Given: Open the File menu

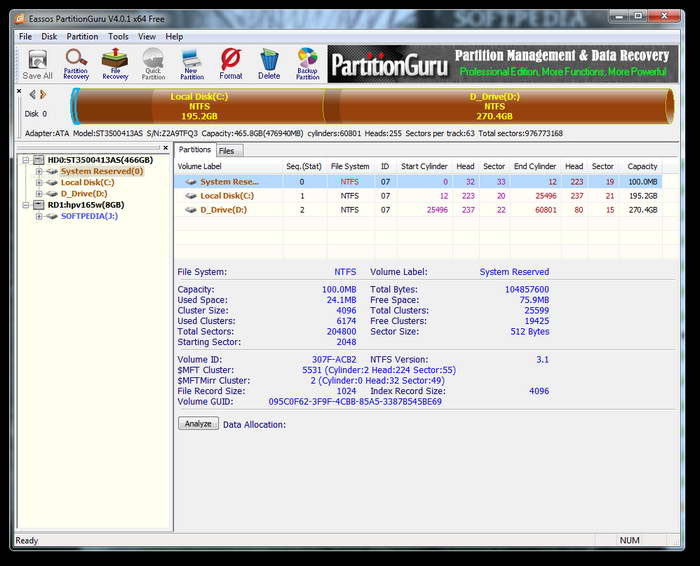Looking at the screenshot, I should [25, 37].
